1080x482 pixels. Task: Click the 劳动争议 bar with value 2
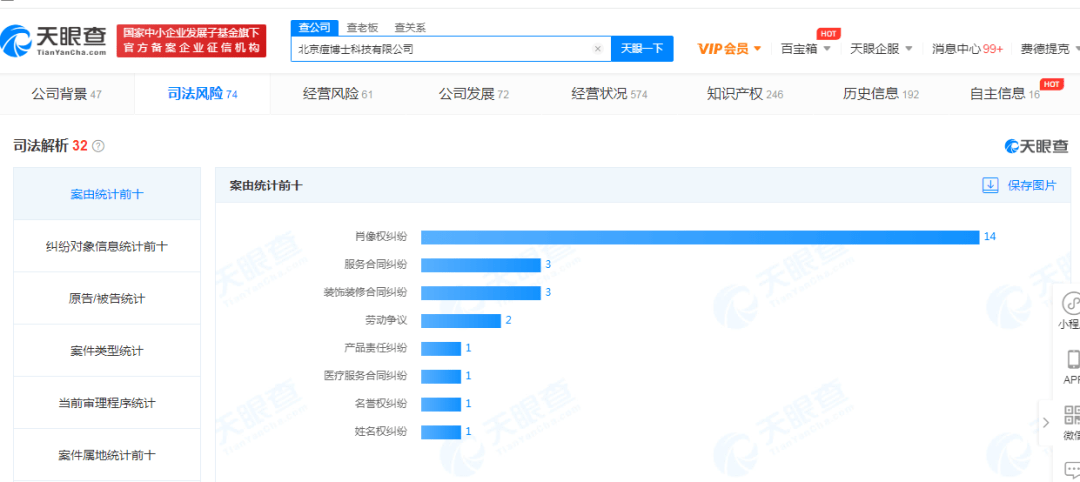click(x=461, y=321)
